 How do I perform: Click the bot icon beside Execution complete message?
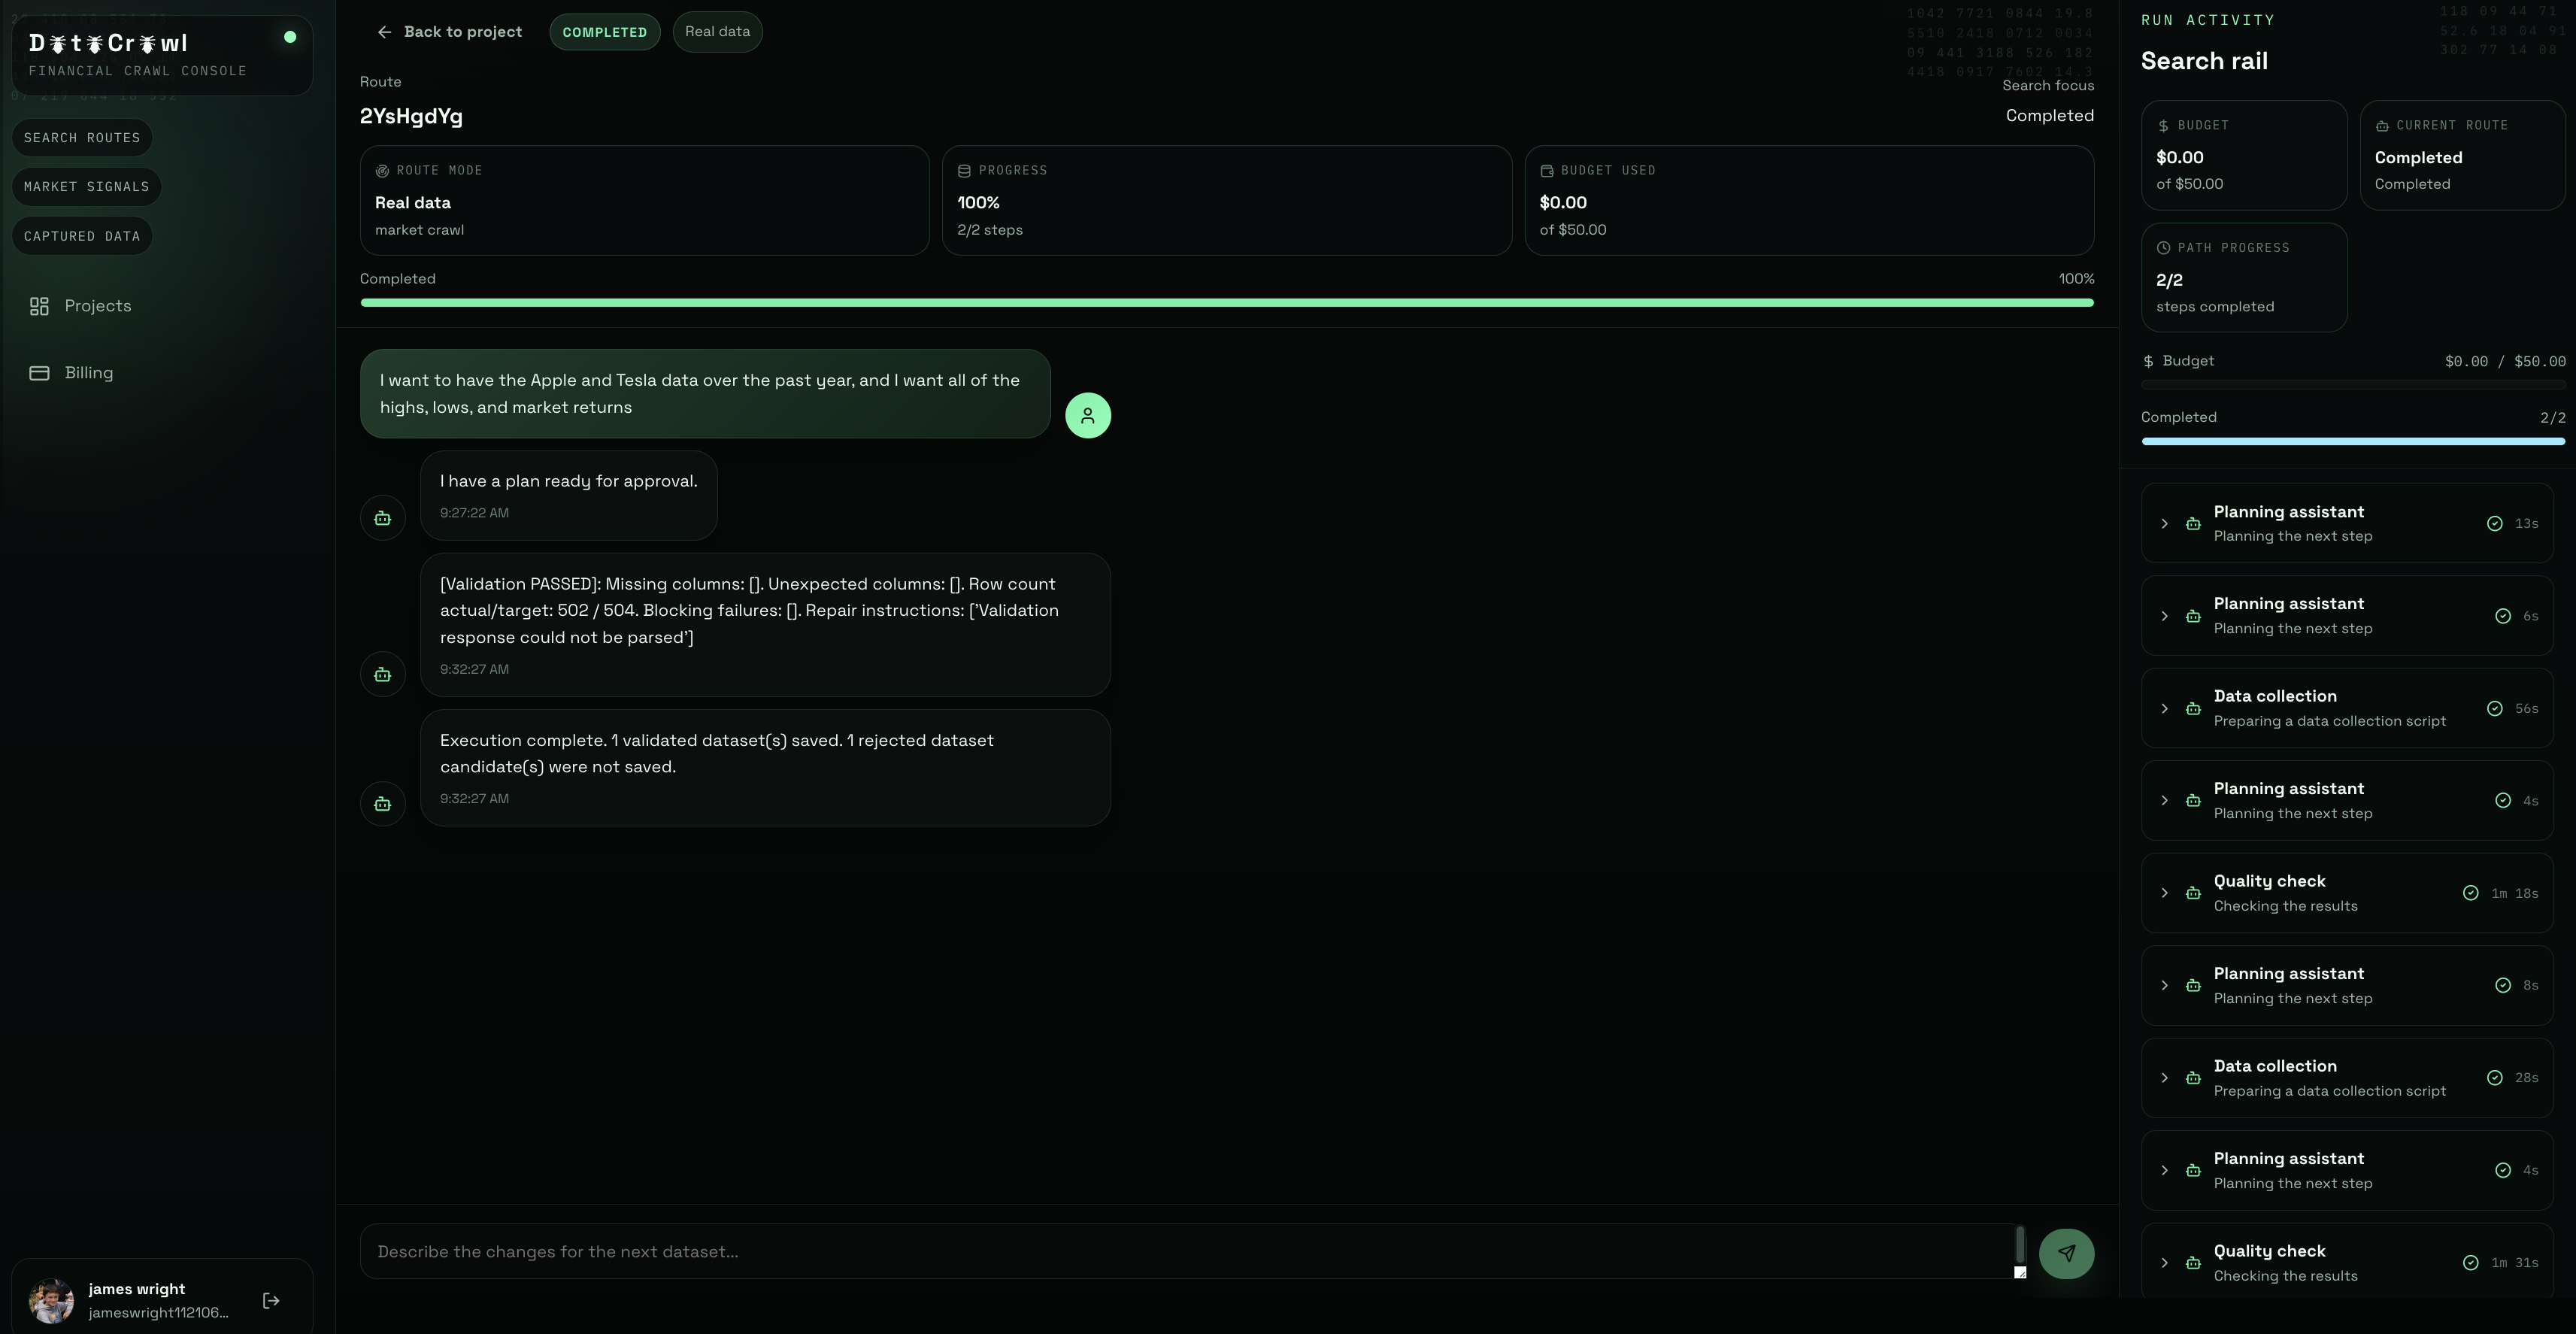(382, 804)
